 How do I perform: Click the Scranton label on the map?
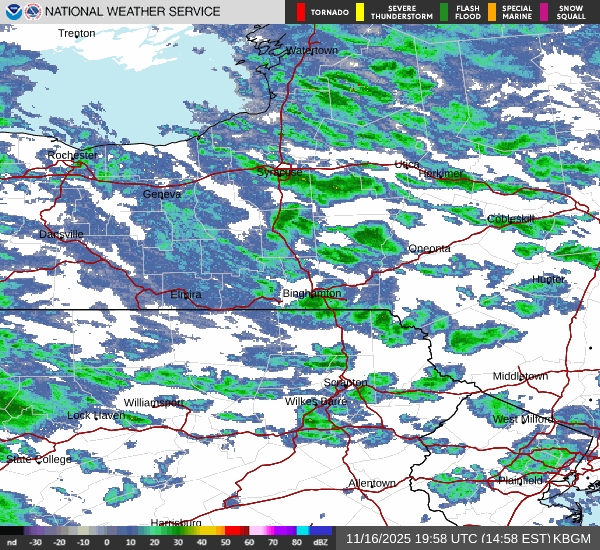pyautogui.click(x=345, y=382)
